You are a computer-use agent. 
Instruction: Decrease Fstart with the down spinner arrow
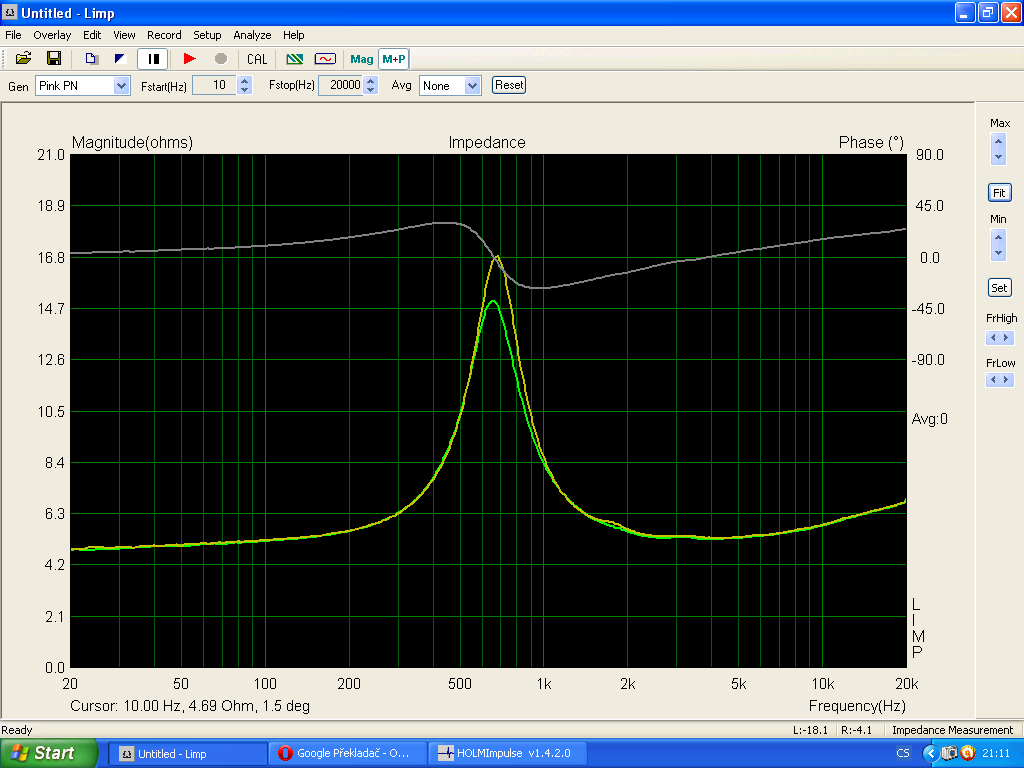244,90
